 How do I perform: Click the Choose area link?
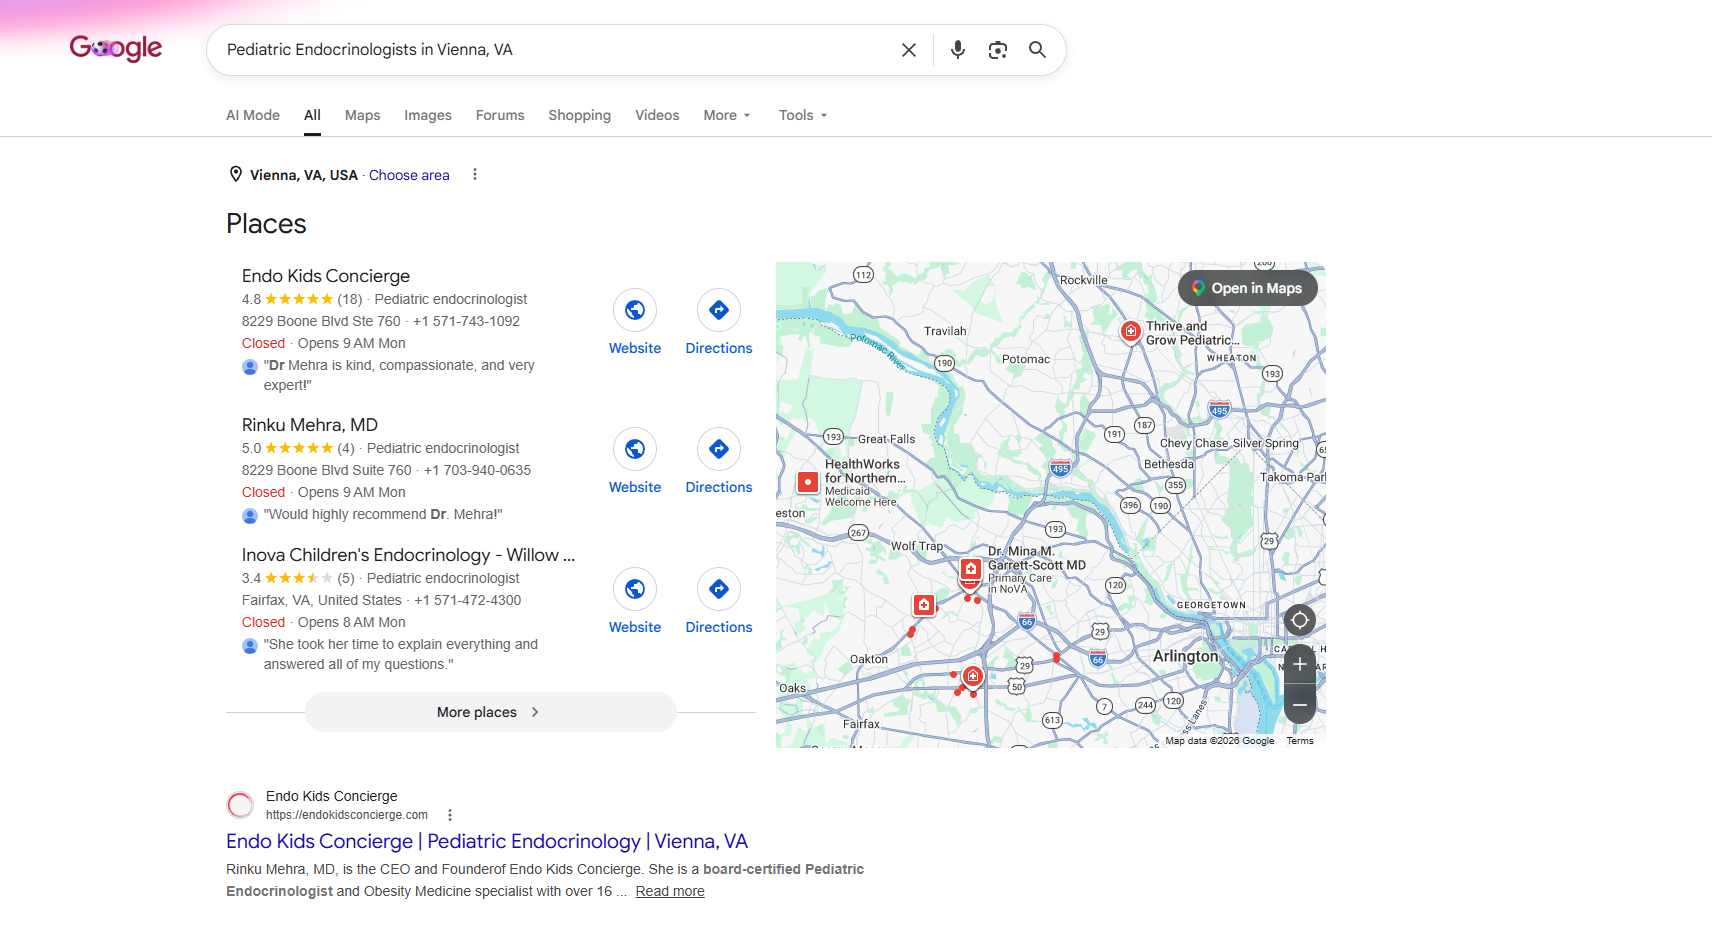tap(409, 175)
